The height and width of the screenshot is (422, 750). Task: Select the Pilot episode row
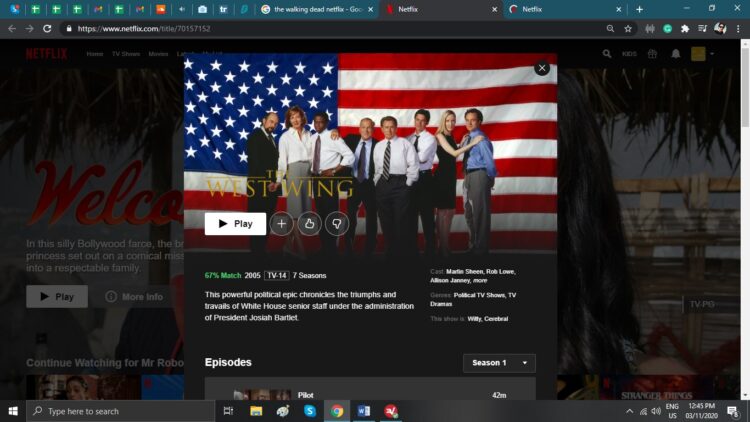[370, 390]
